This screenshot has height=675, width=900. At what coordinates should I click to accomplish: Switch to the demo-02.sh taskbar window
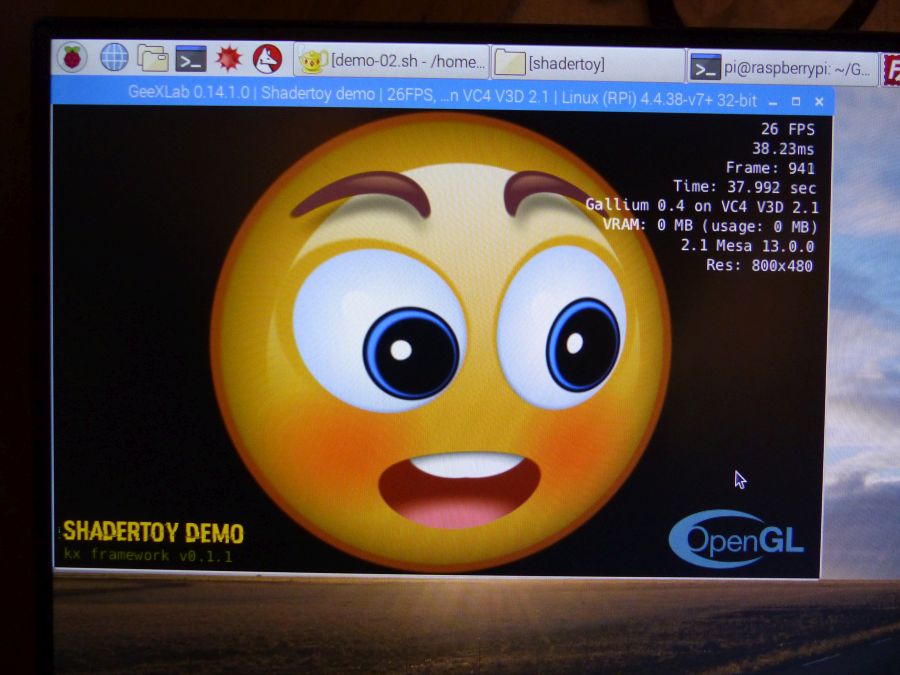[391, 61]
